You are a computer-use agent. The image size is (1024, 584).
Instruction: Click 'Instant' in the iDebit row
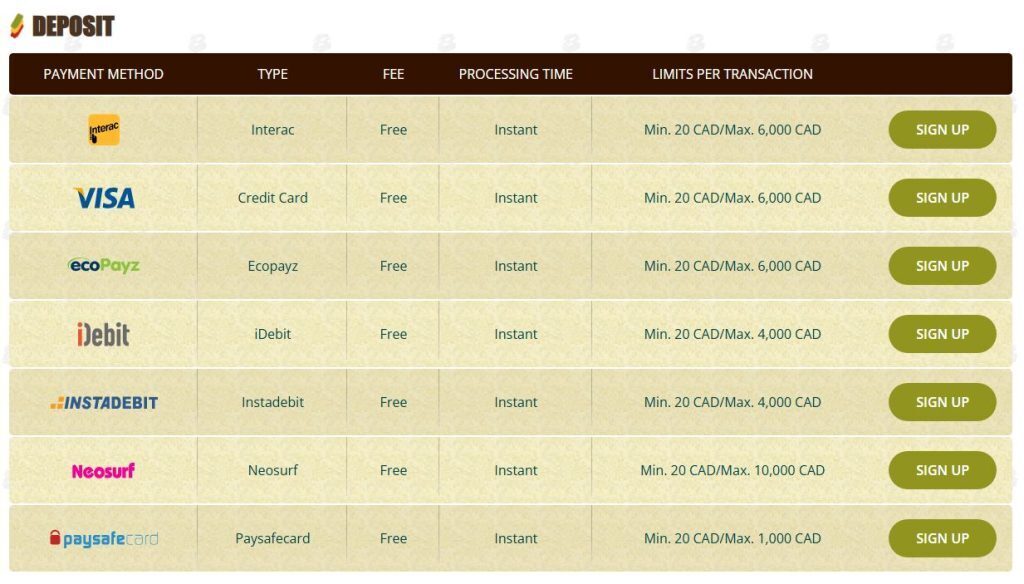[x=515, y=334]
